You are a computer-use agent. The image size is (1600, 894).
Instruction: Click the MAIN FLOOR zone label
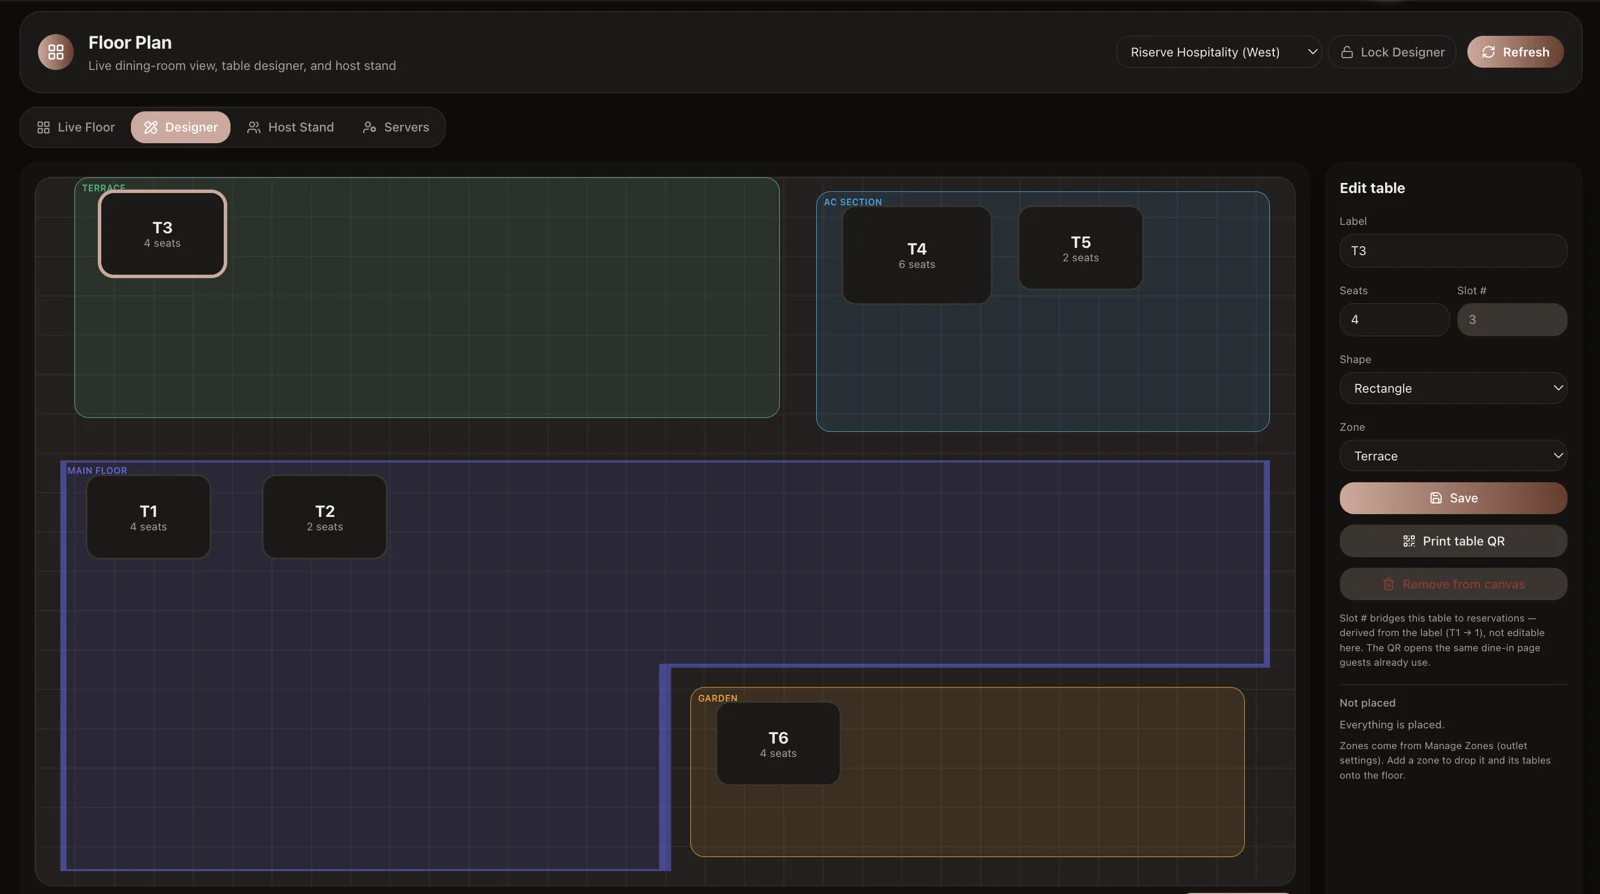(x=97, y=471)
